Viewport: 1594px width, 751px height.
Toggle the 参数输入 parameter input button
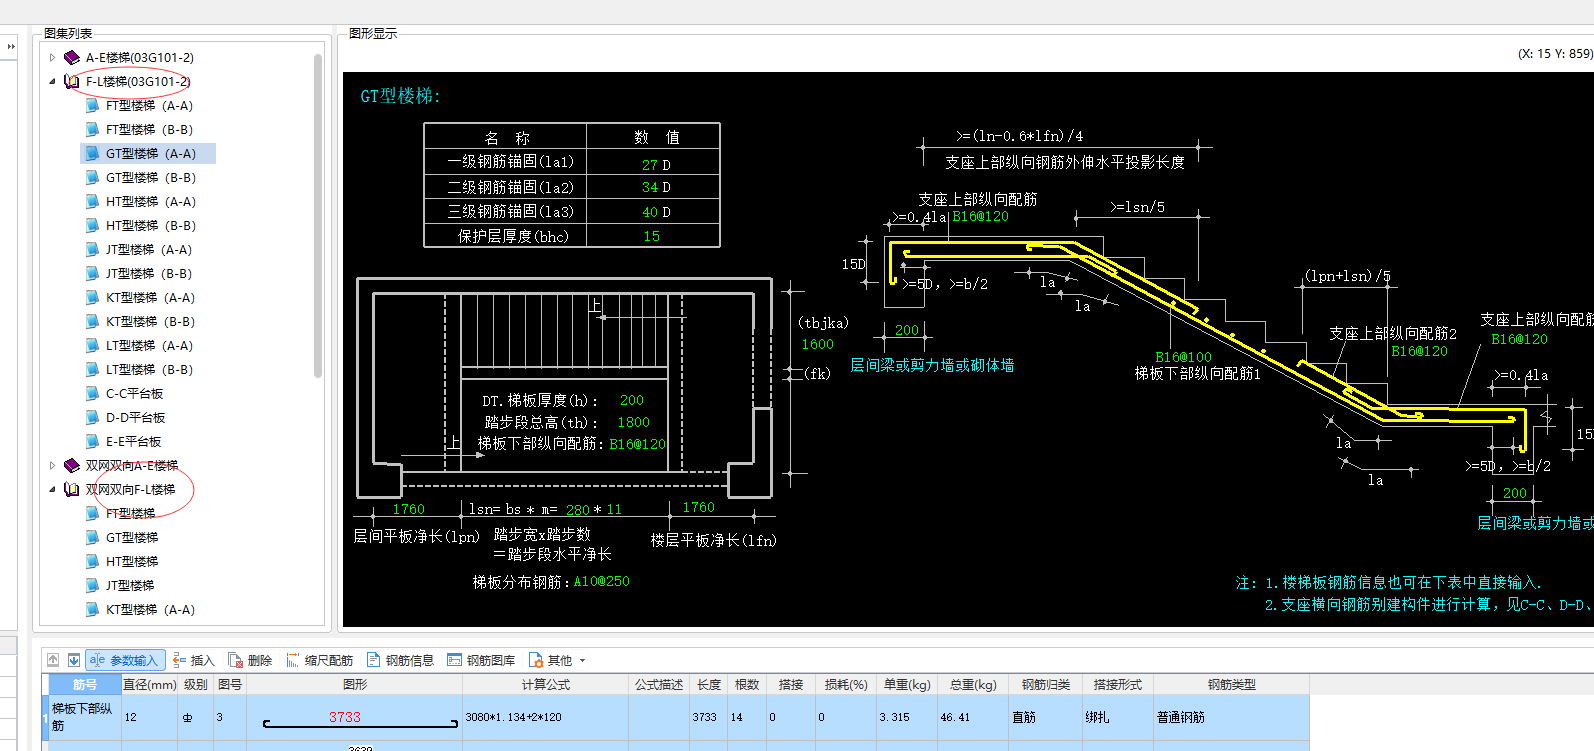124,660
